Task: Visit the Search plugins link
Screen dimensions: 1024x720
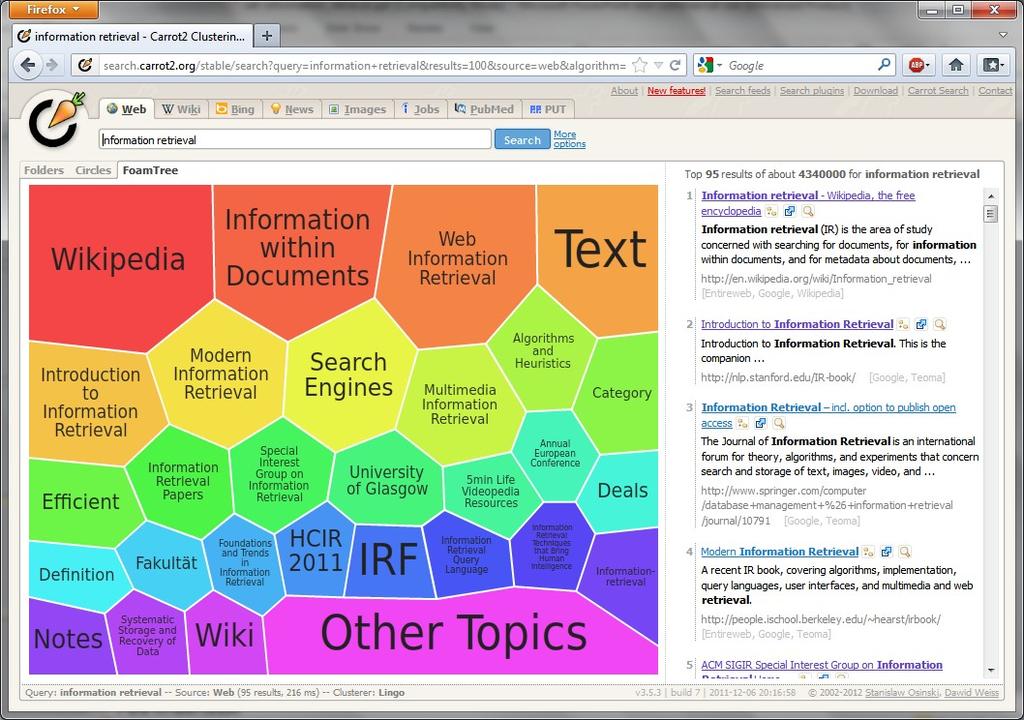Action: tap(812, 91)
